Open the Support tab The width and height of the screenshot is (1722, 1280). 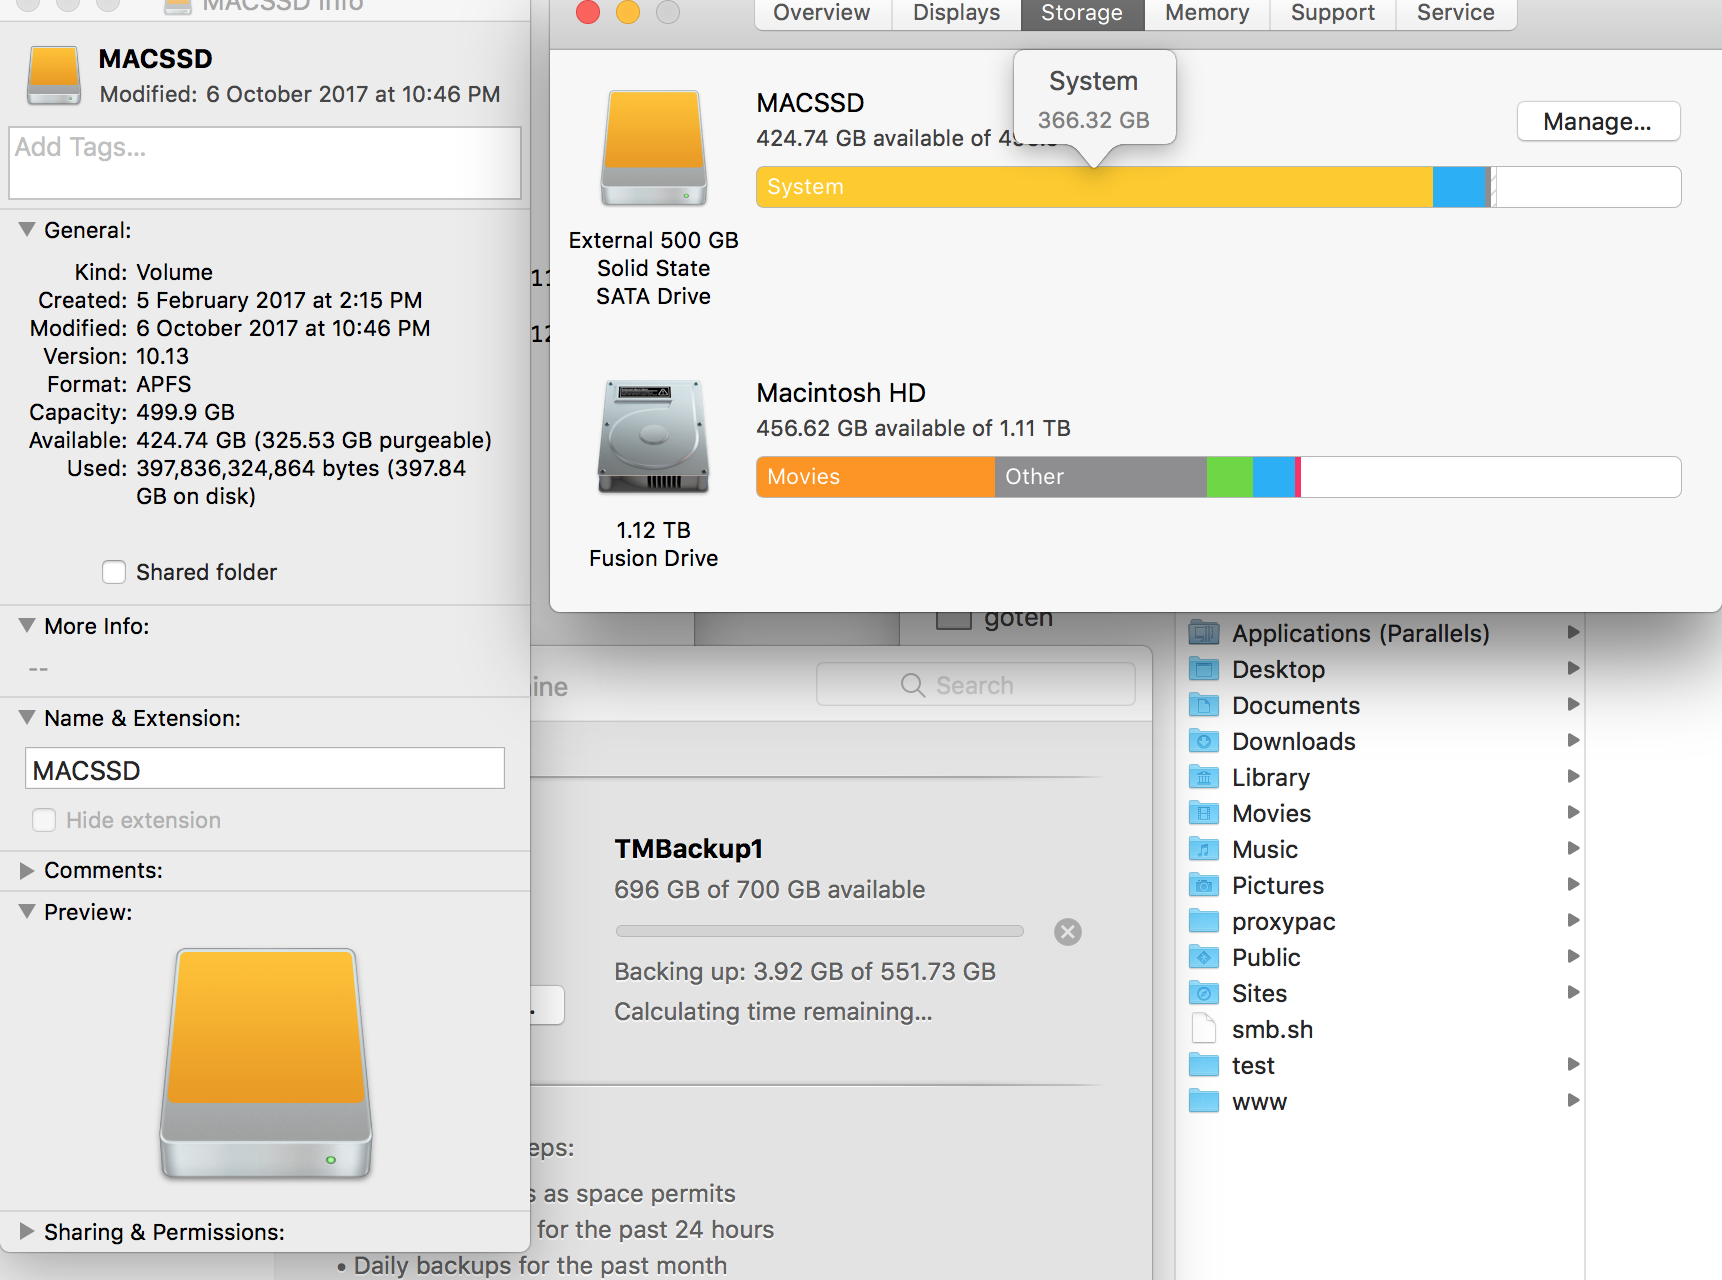click(1333, 14)
